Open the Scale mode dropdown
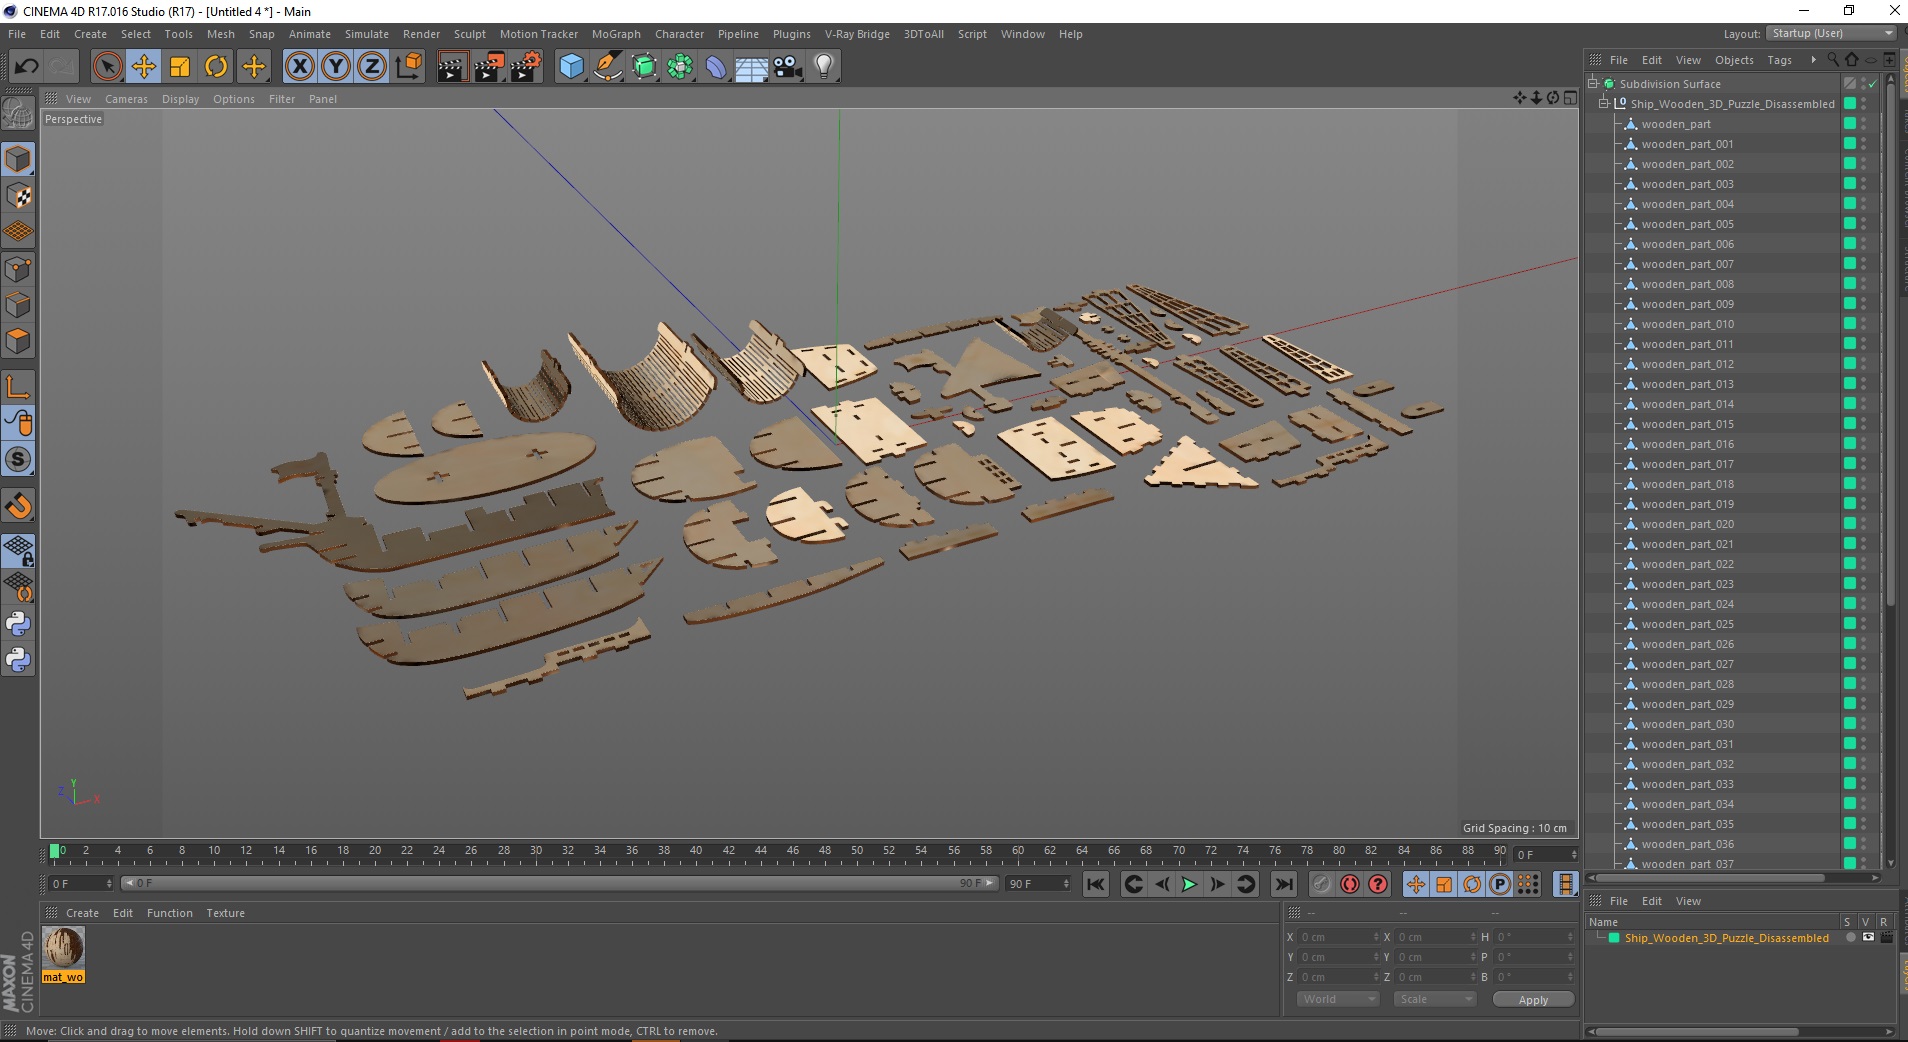 point(1435,999)
